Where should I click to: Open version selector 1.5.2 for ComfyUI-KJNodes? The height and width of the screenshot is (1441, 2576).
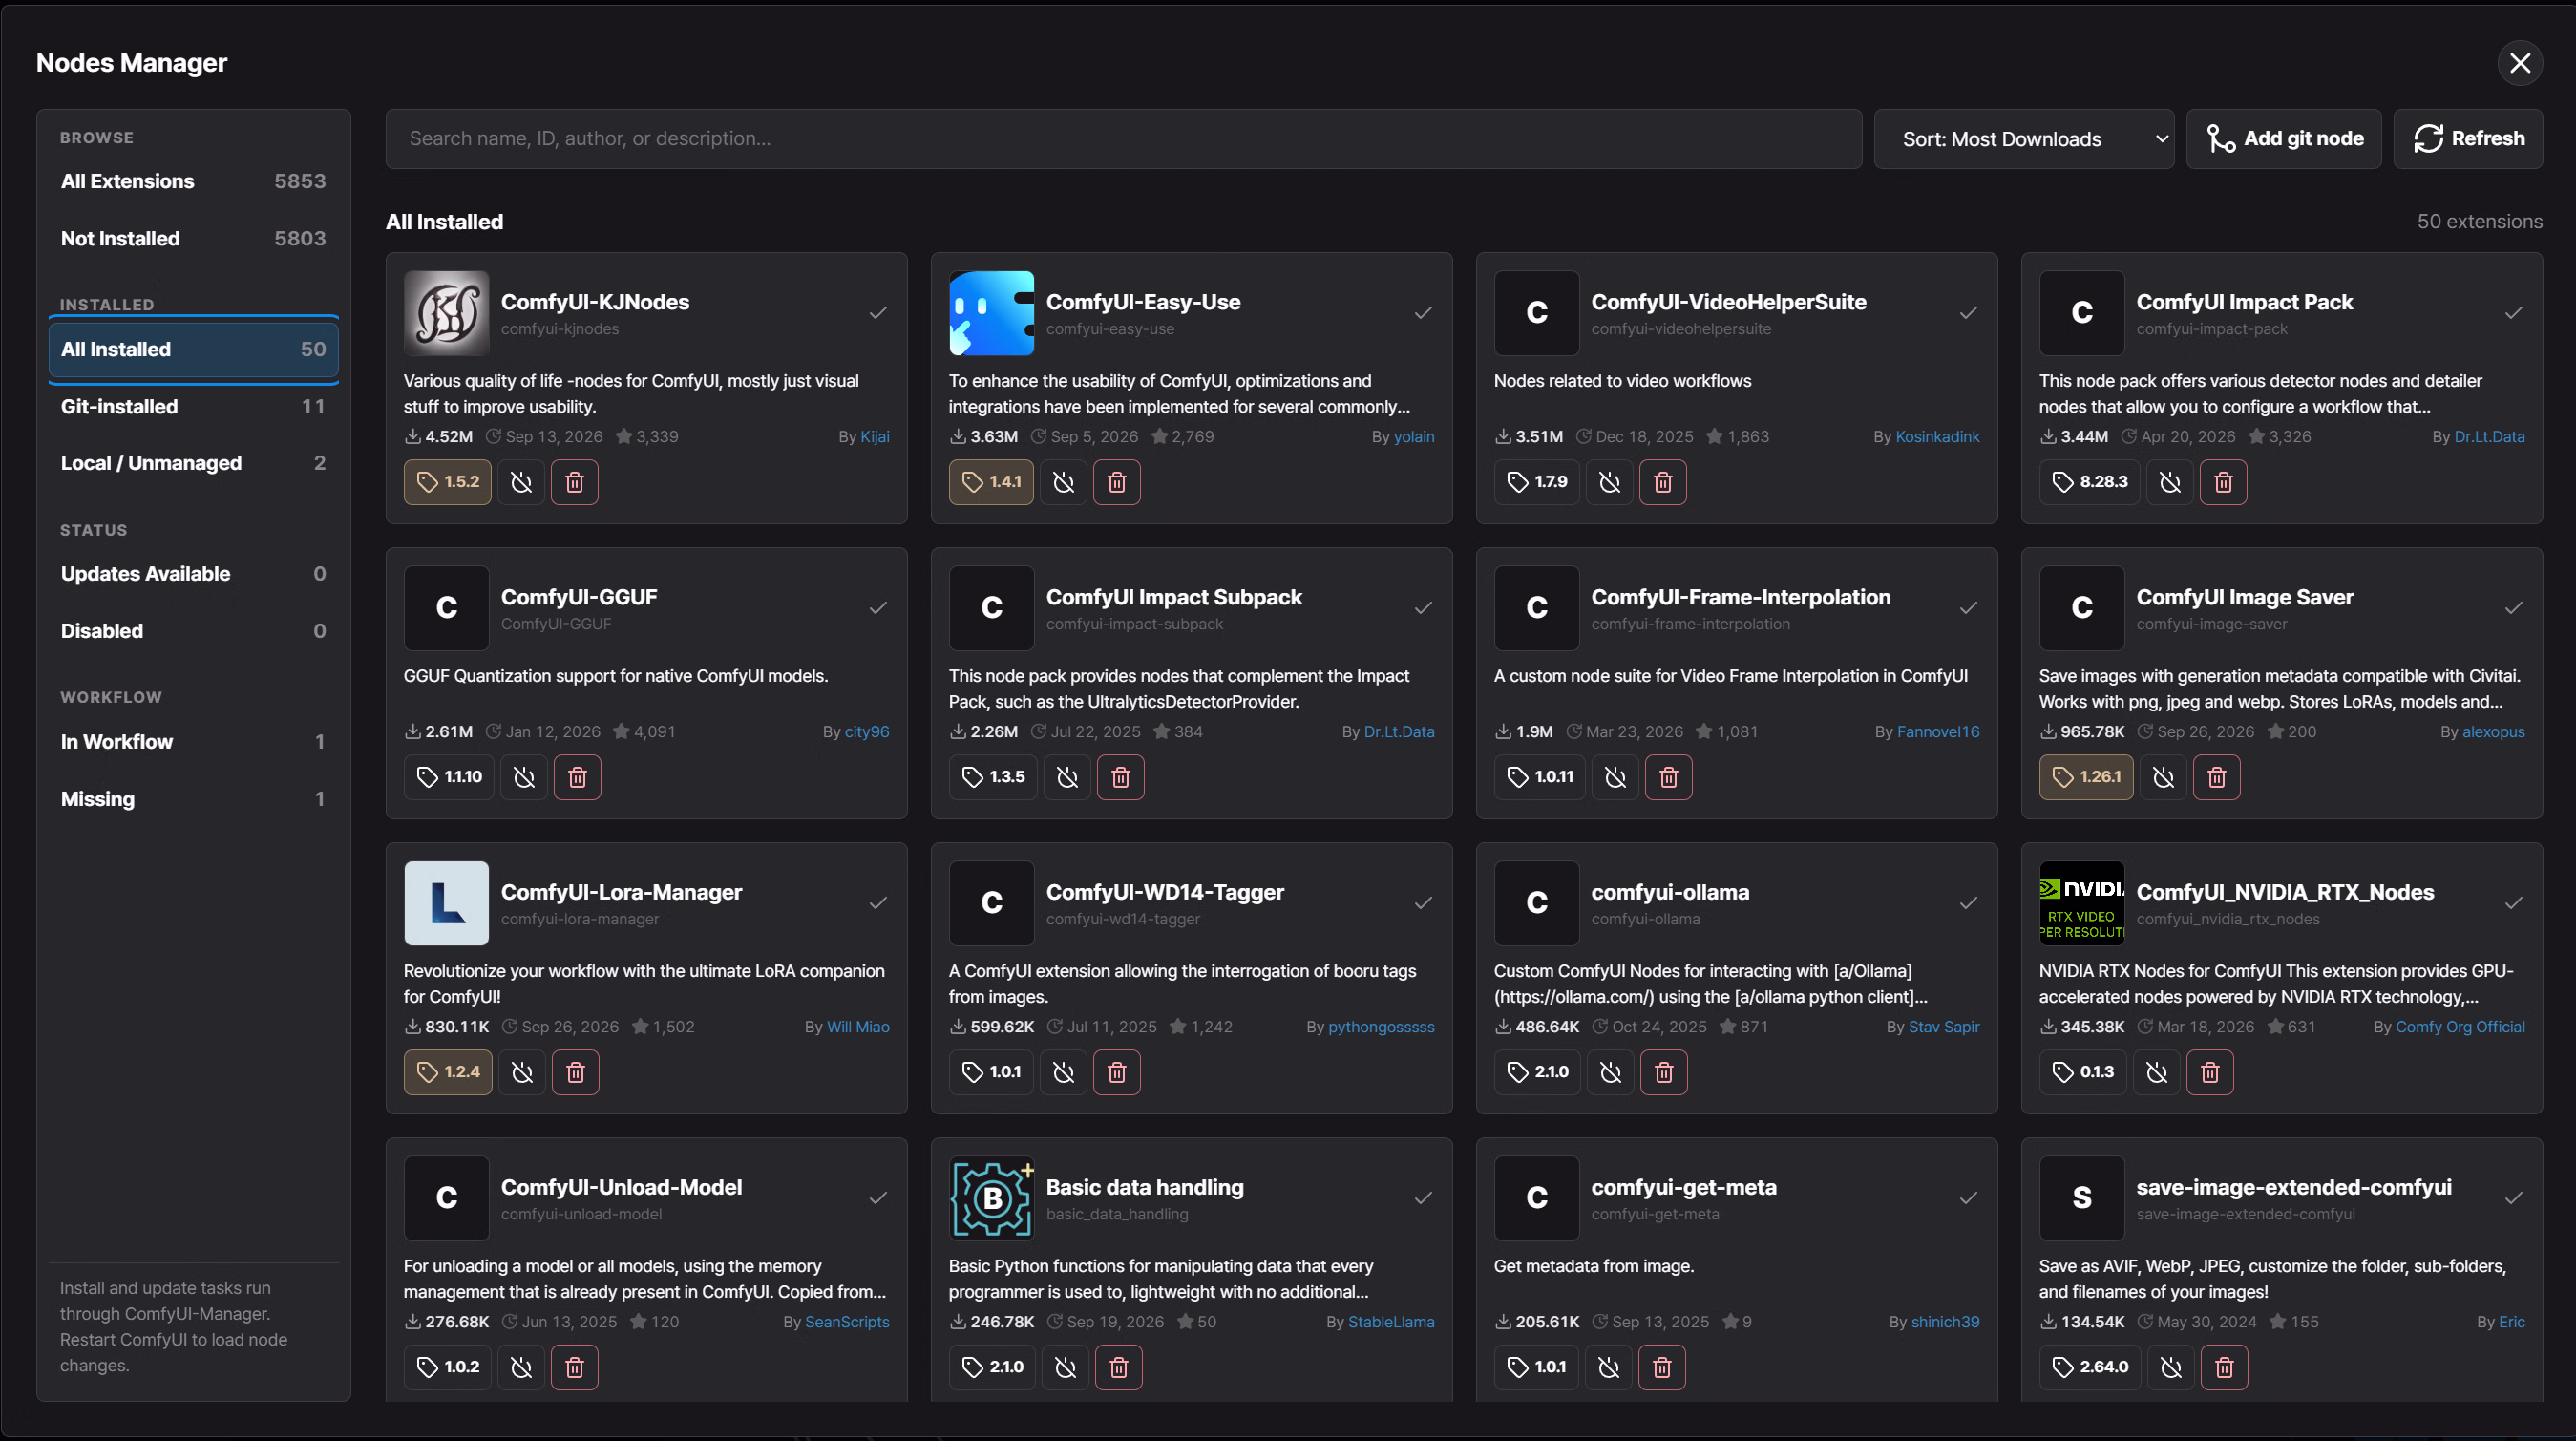pos(447,482)
